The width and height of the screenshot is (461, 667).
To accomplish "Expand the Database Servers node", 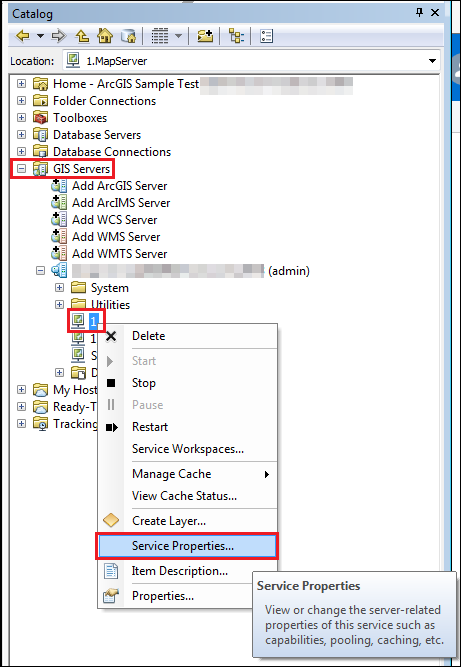I will pos(21,135).
